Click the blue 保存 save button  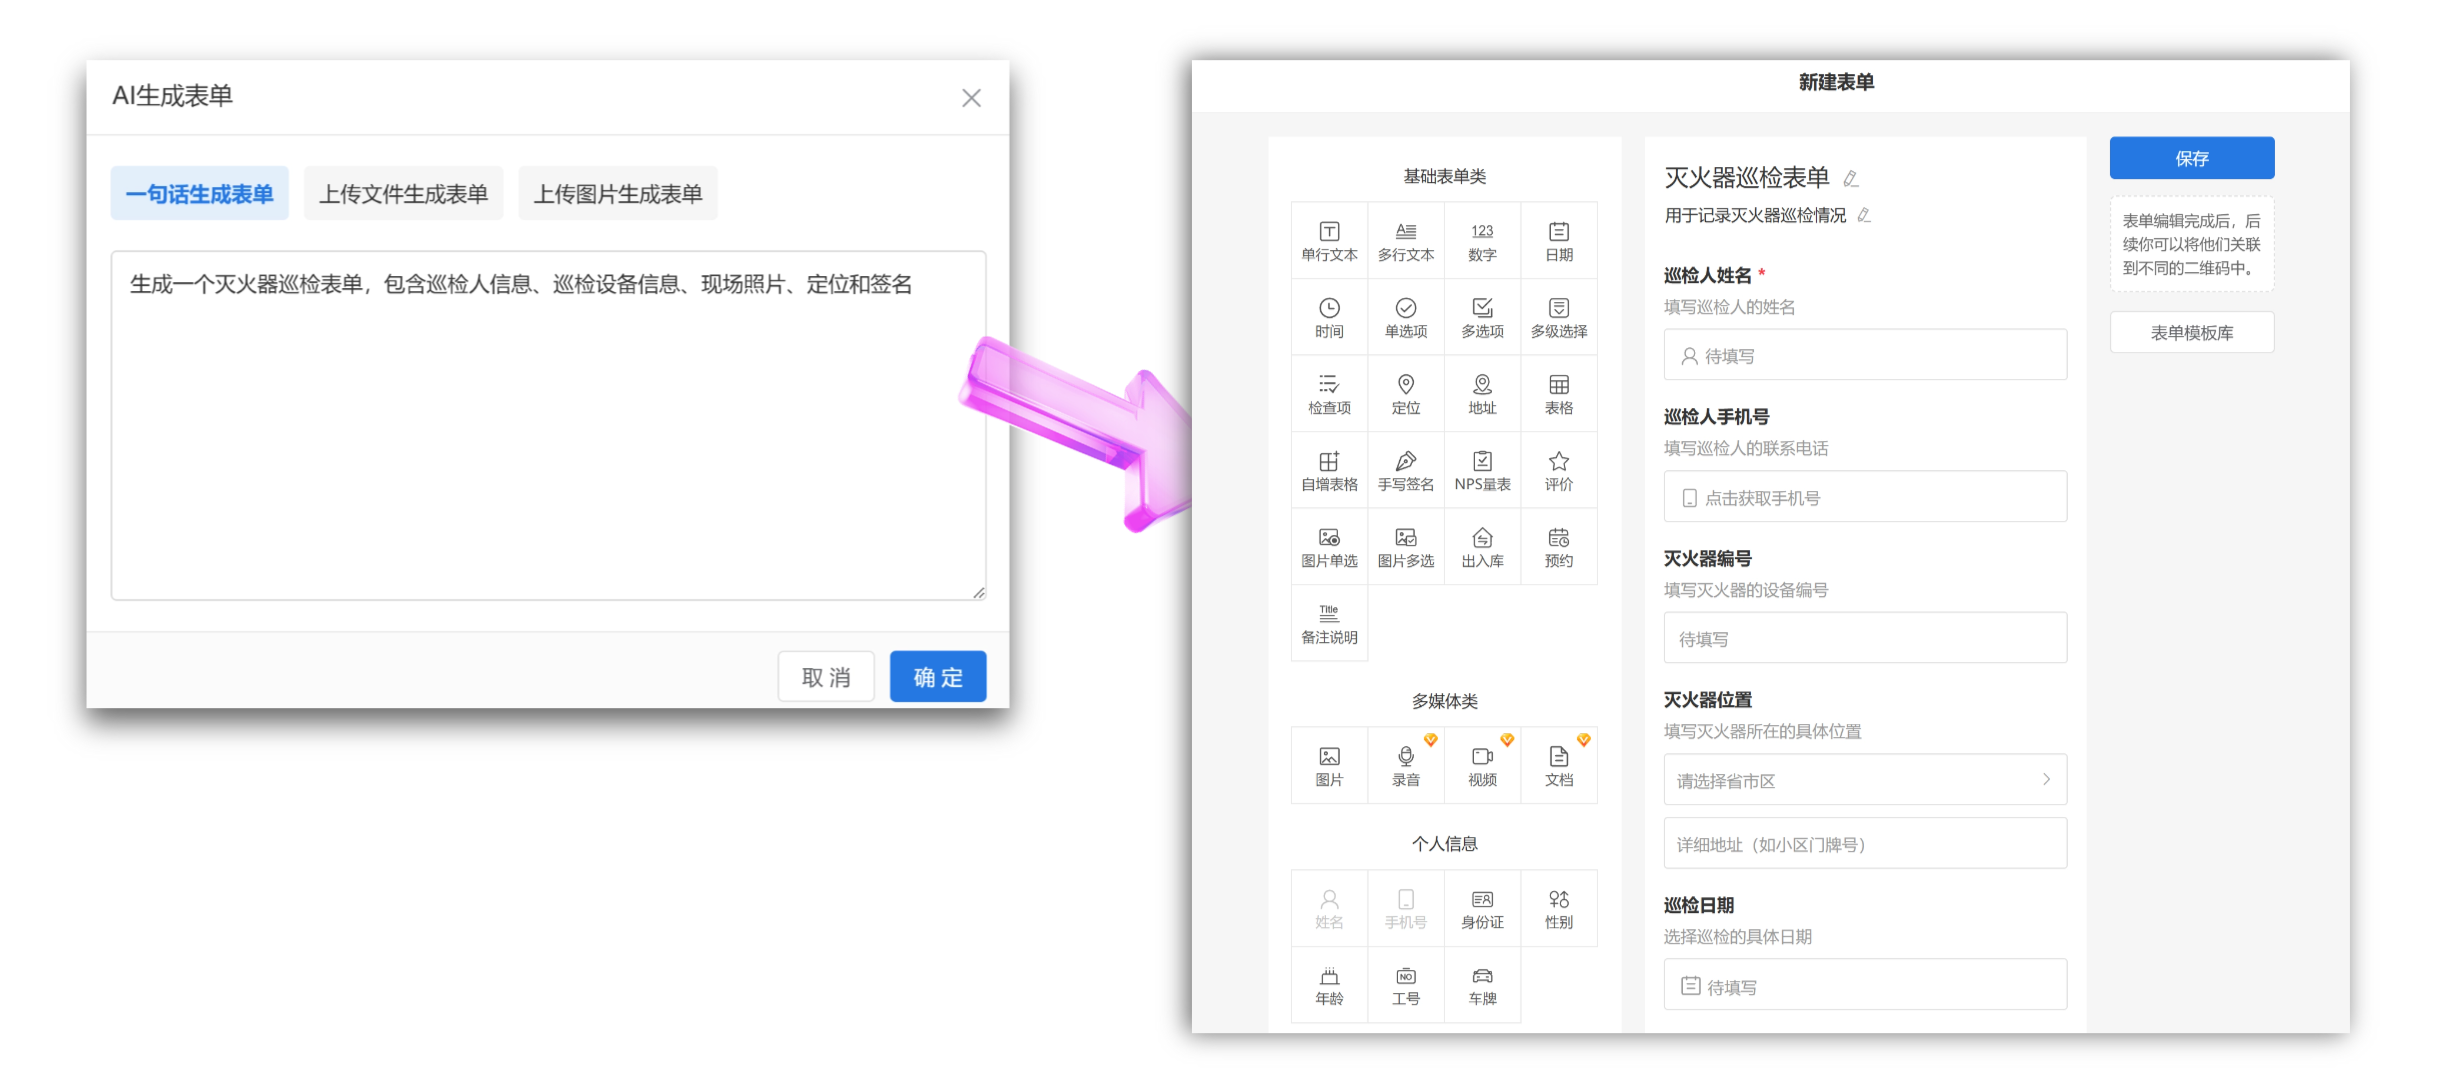click(x=2191, y=158)
